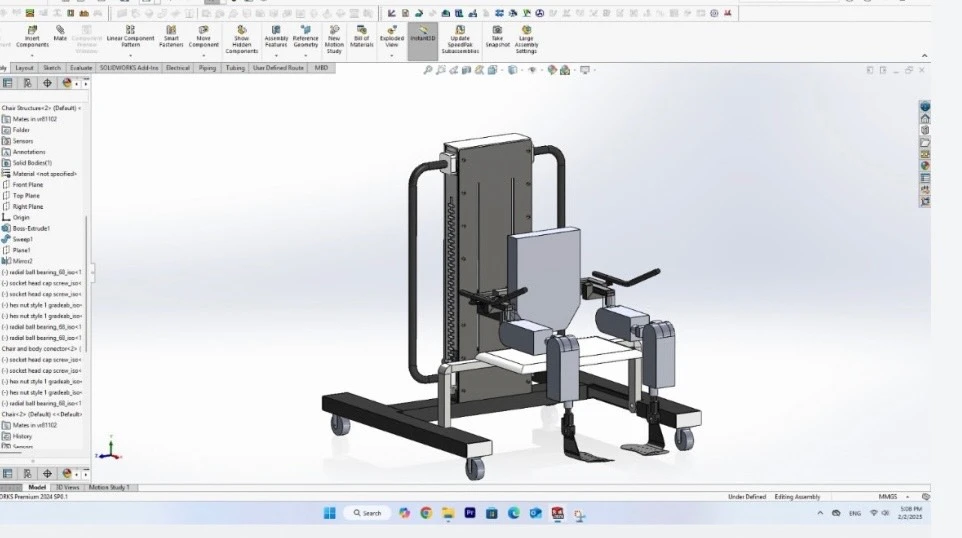Open Bill of Materials
The width and height of the screenshot is (962, 538).
[361, 37]
